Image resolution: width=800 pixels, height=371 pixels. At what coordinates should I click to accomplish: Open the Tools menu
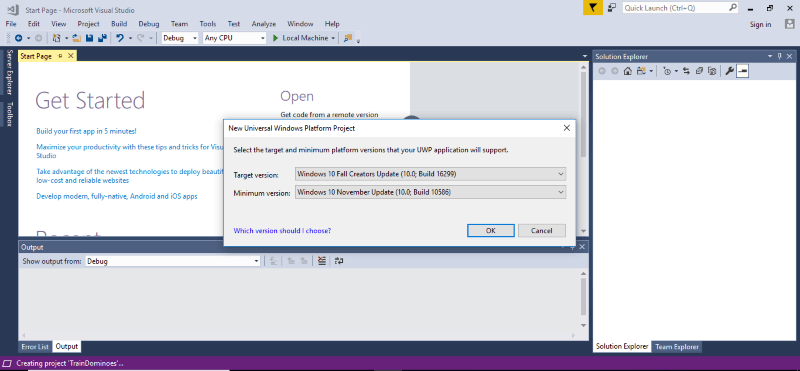click(208, 23)
